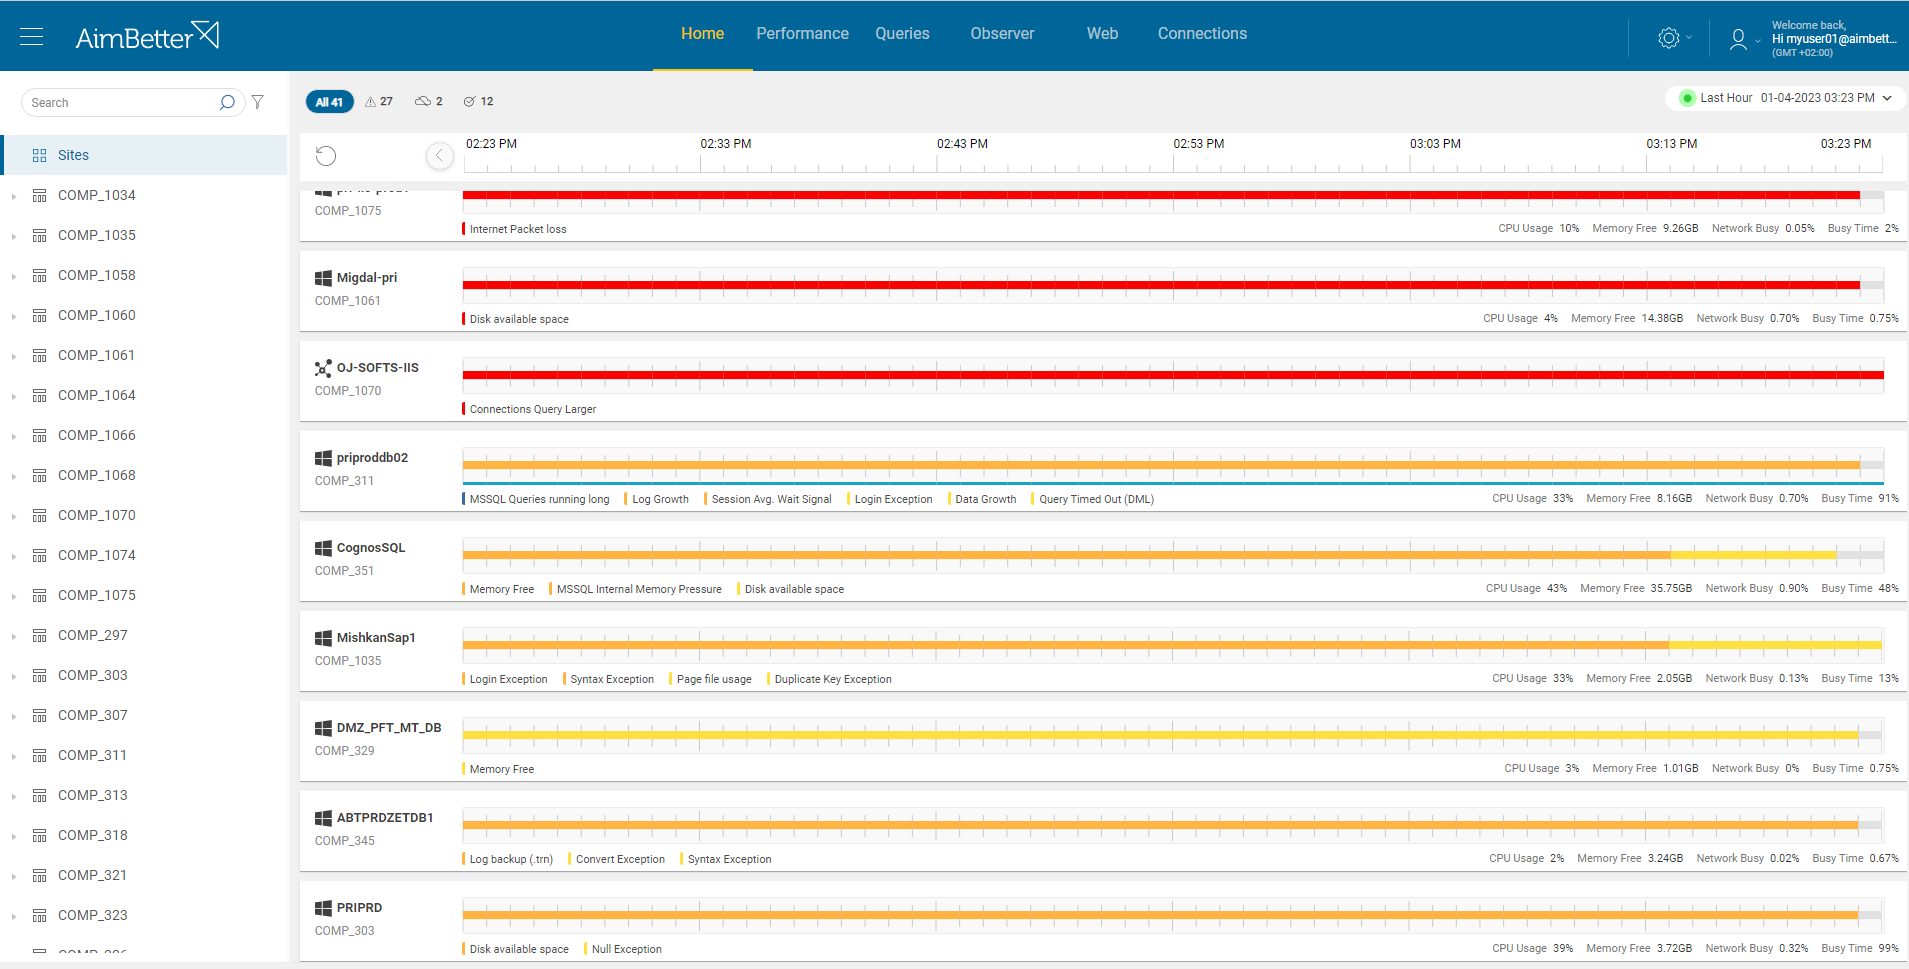Open the Performance tab

click(x=802, y=34)
